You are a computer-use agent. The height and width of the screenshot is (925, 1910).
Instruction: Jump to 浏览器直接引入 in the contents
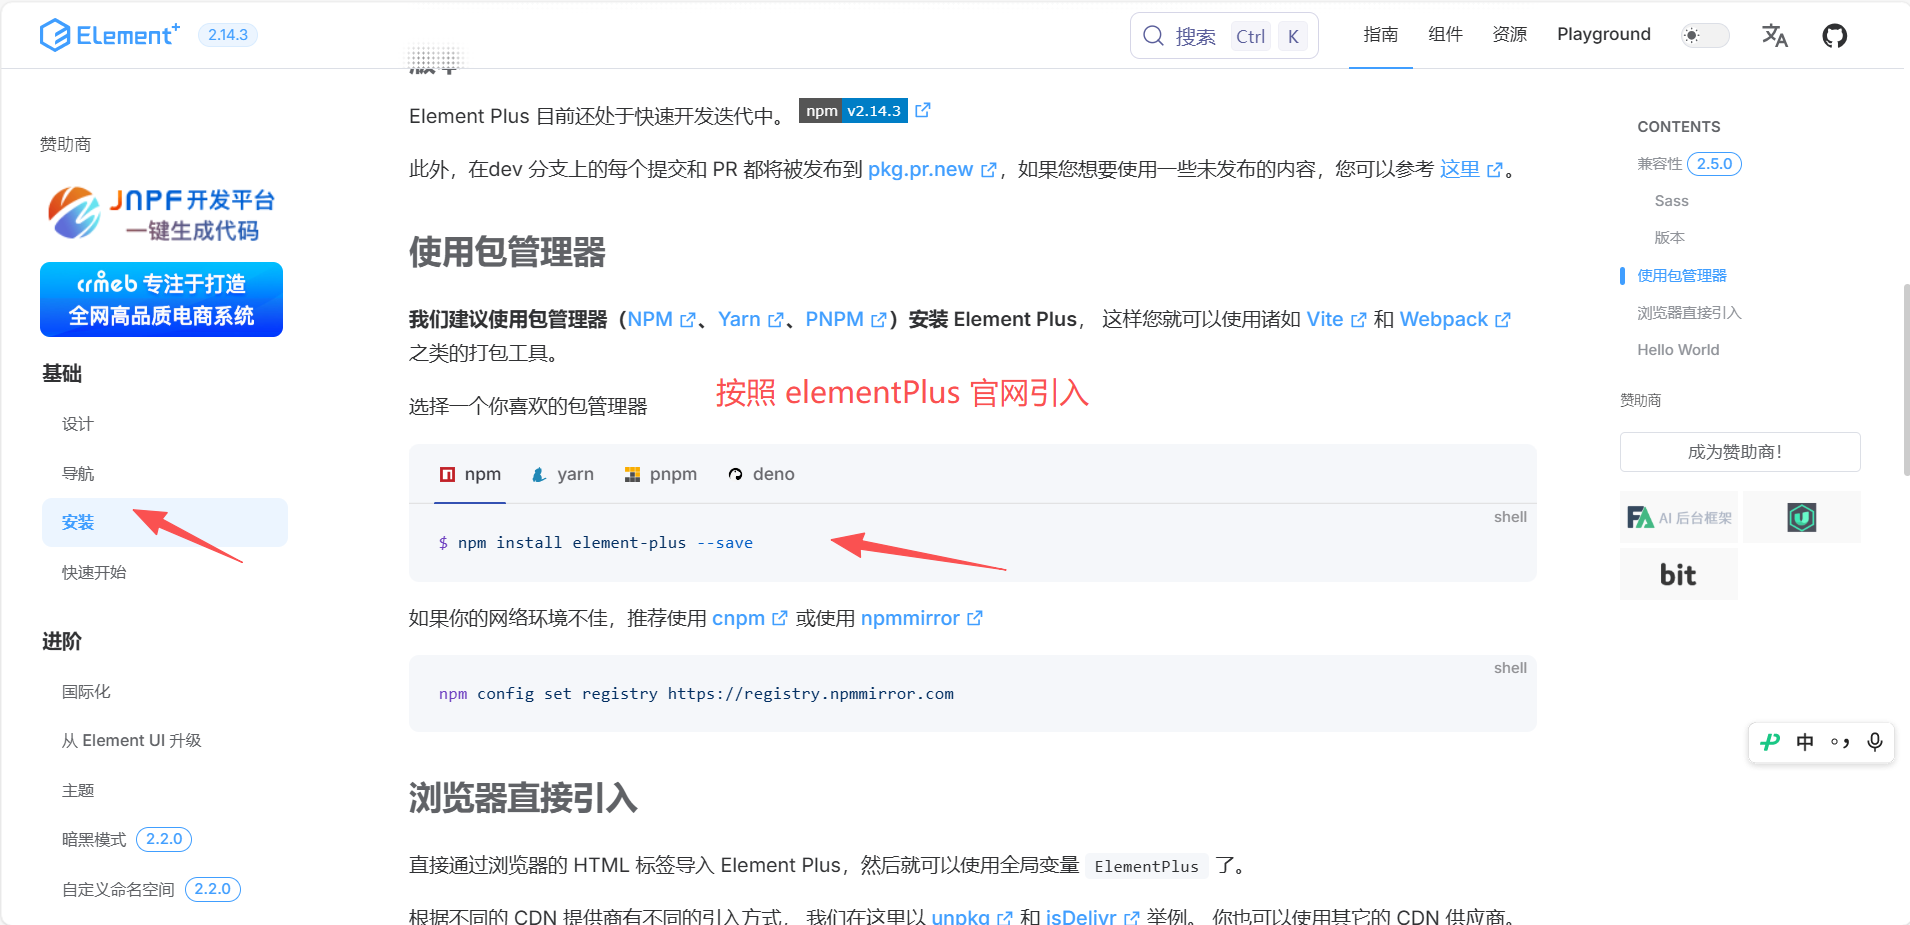tap(1689, 313)
